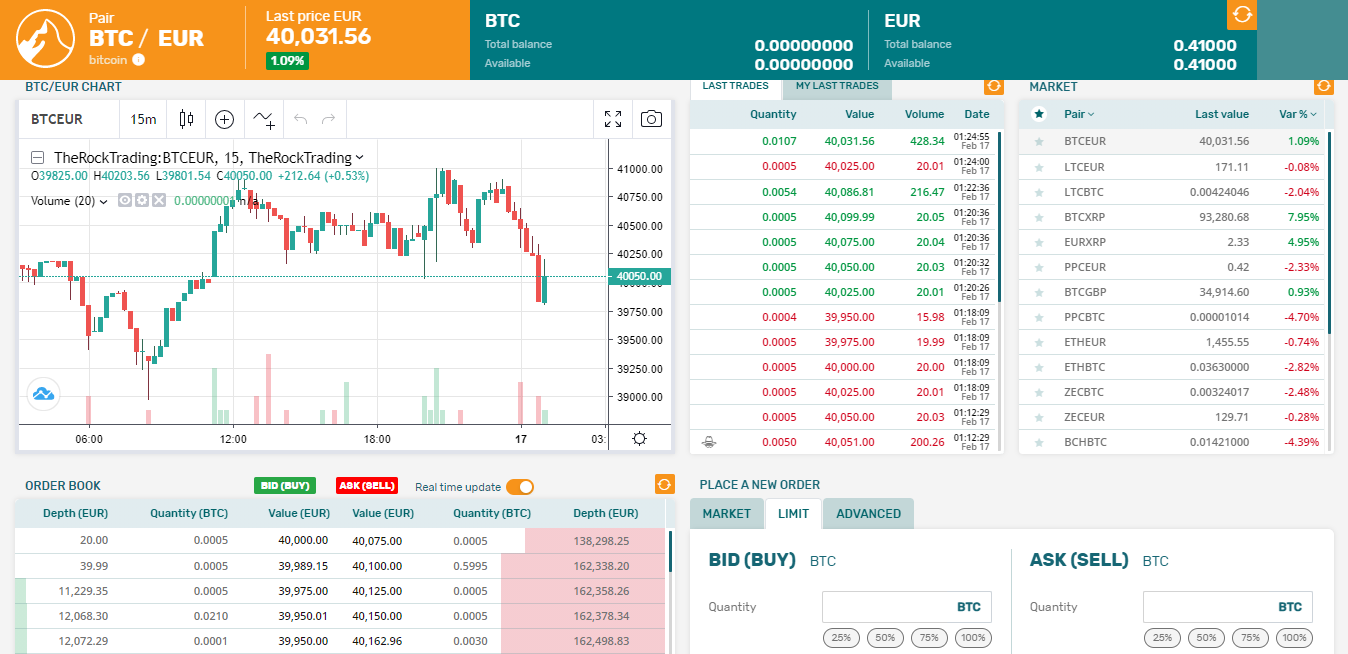Screen dimensions: 1348x654
Task: Sort market list by Var % column
Action: pyautogui.click(x=1298, y=114)
